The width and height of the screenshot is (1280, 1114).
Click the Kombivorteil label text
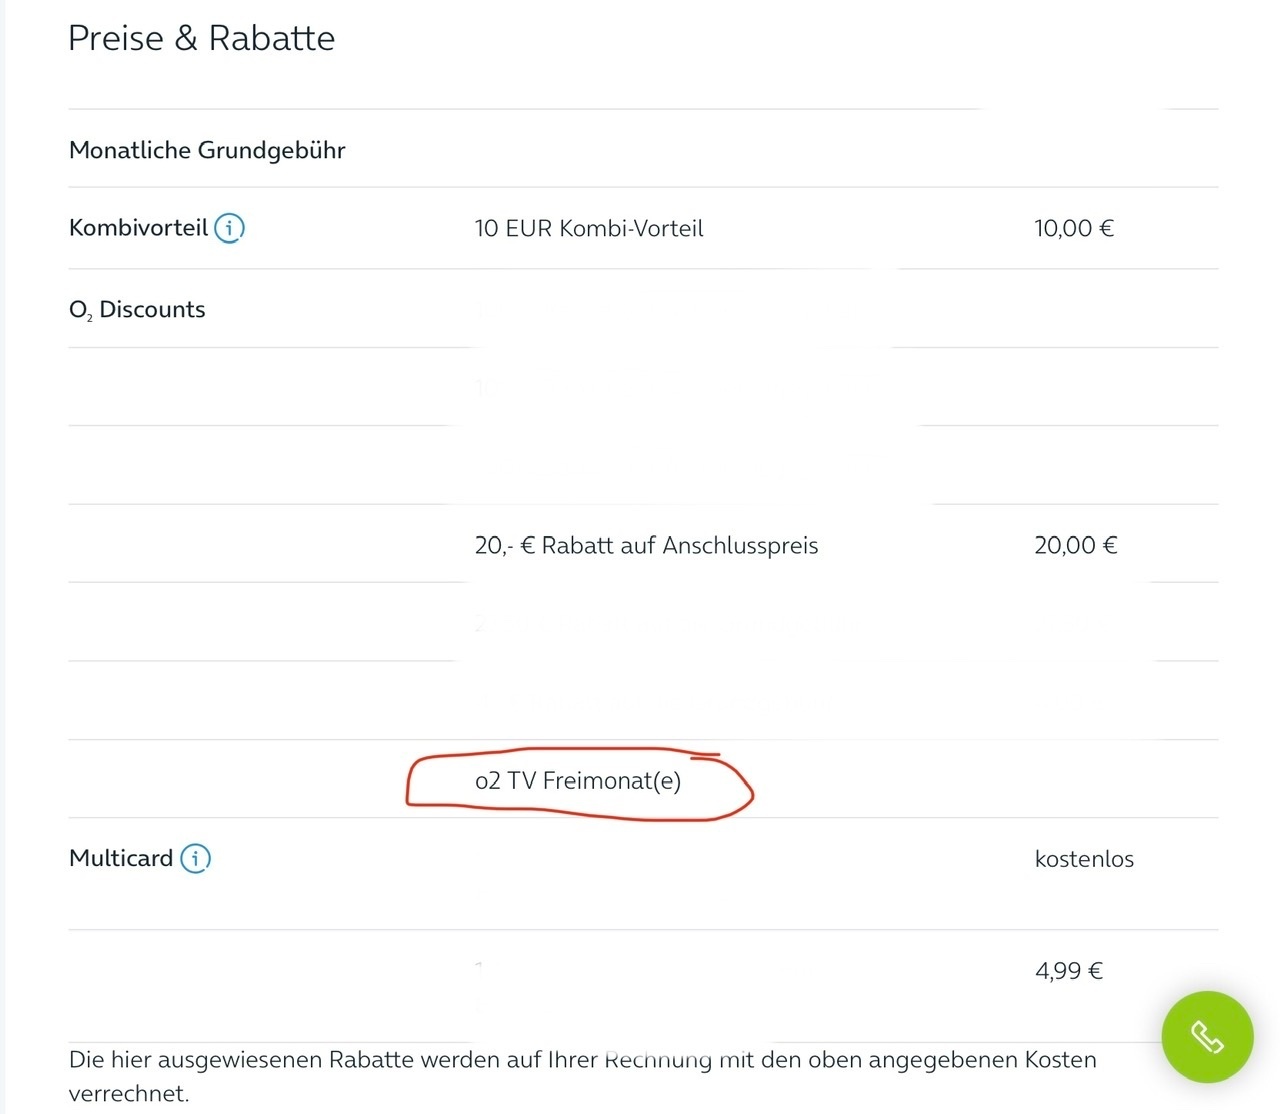[138, 228]
